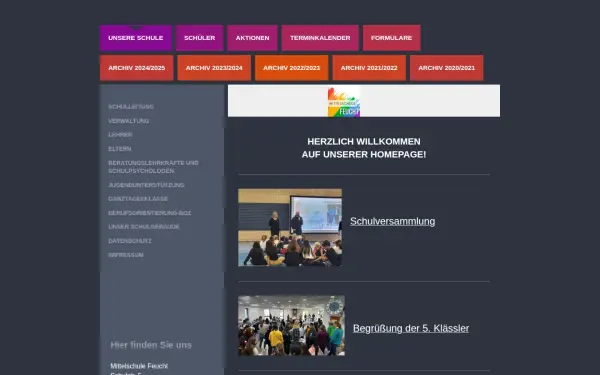Image resolution: width=600 pixels, height=375 pixels.
Task: Click the Schulversammlung photo thumbnail
Action: 290,227
